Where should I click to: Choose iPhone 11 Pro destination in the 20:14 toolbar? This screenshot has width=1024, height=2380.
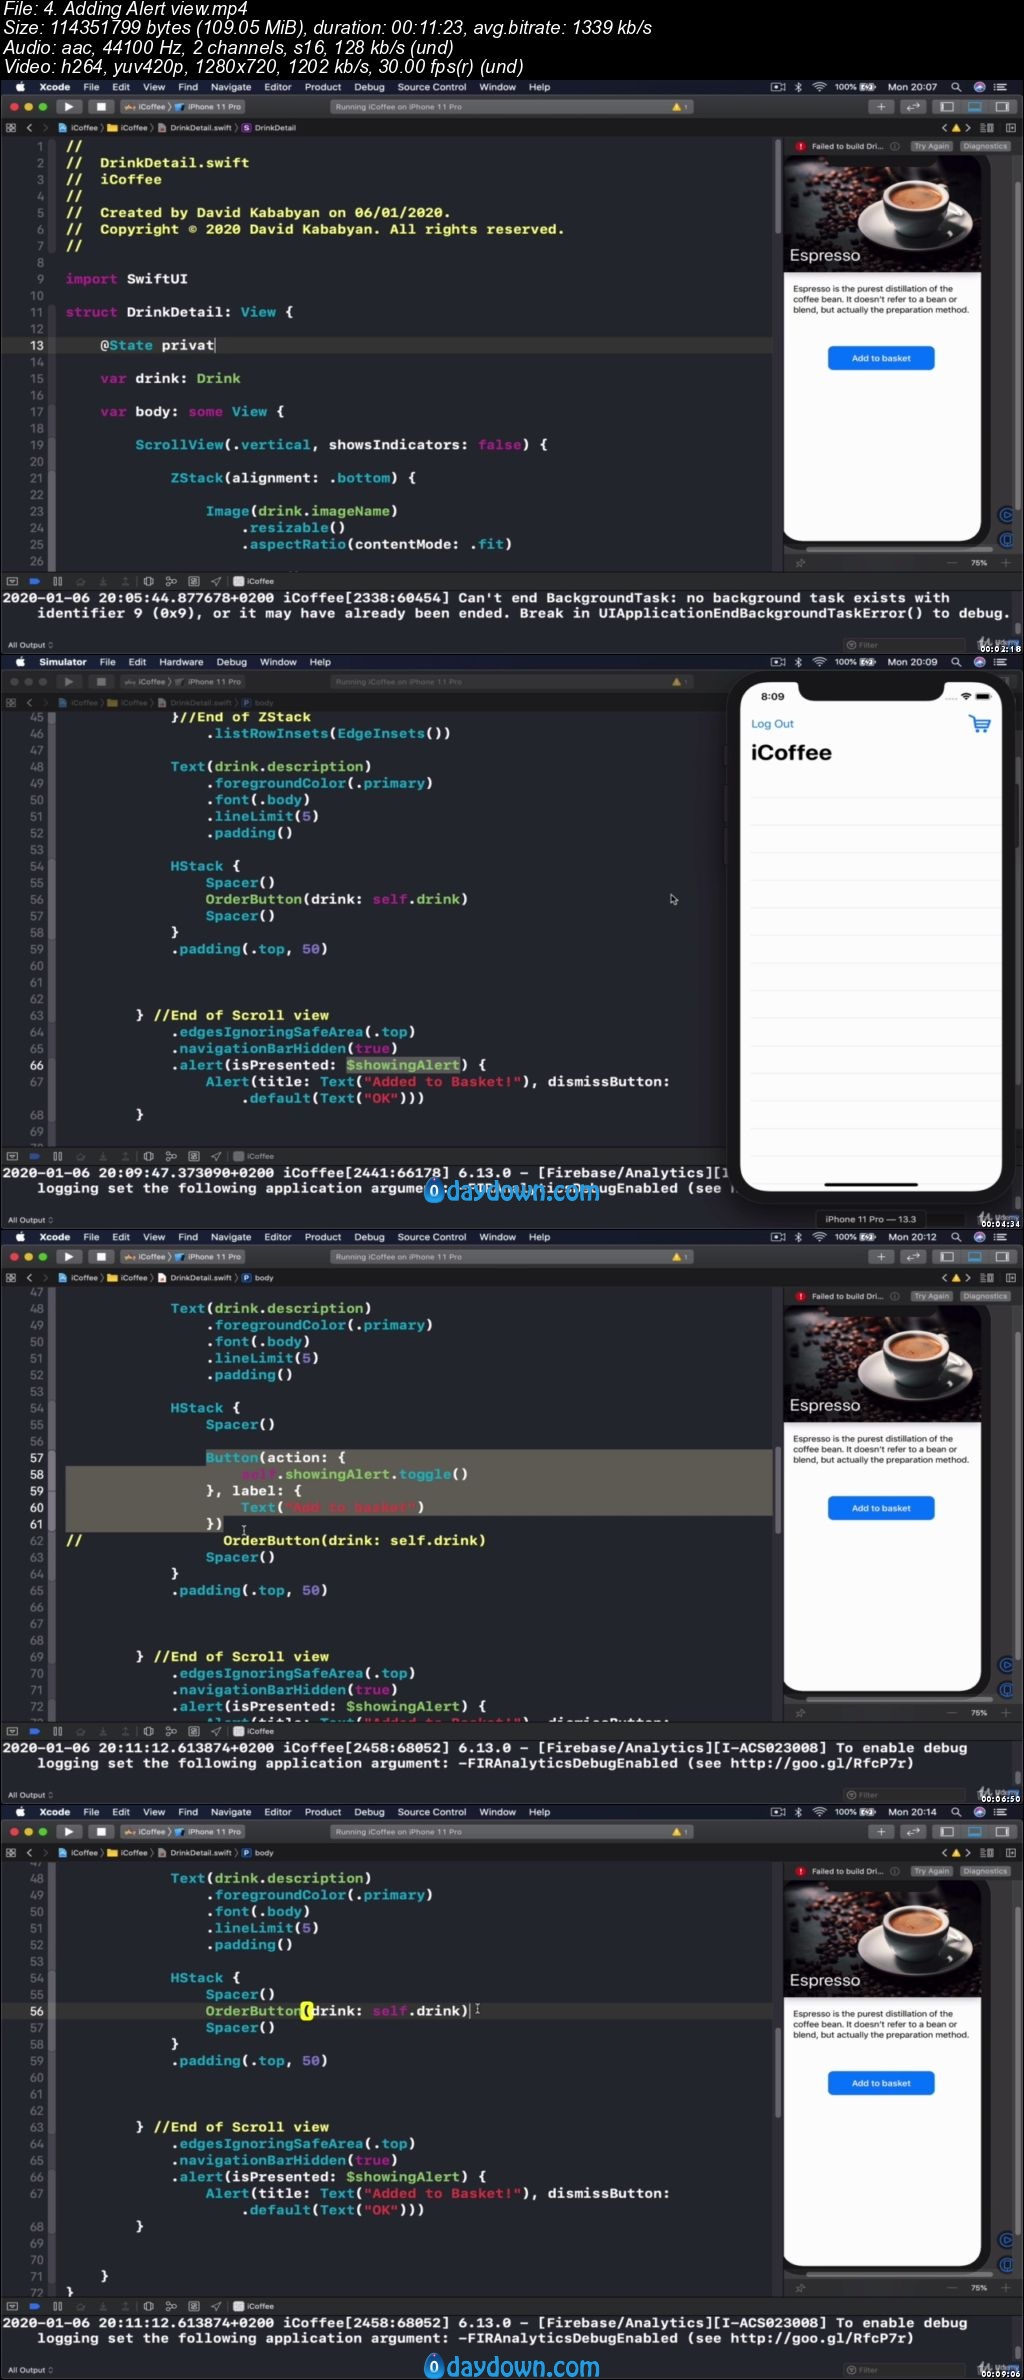[x=208, y=1832]
